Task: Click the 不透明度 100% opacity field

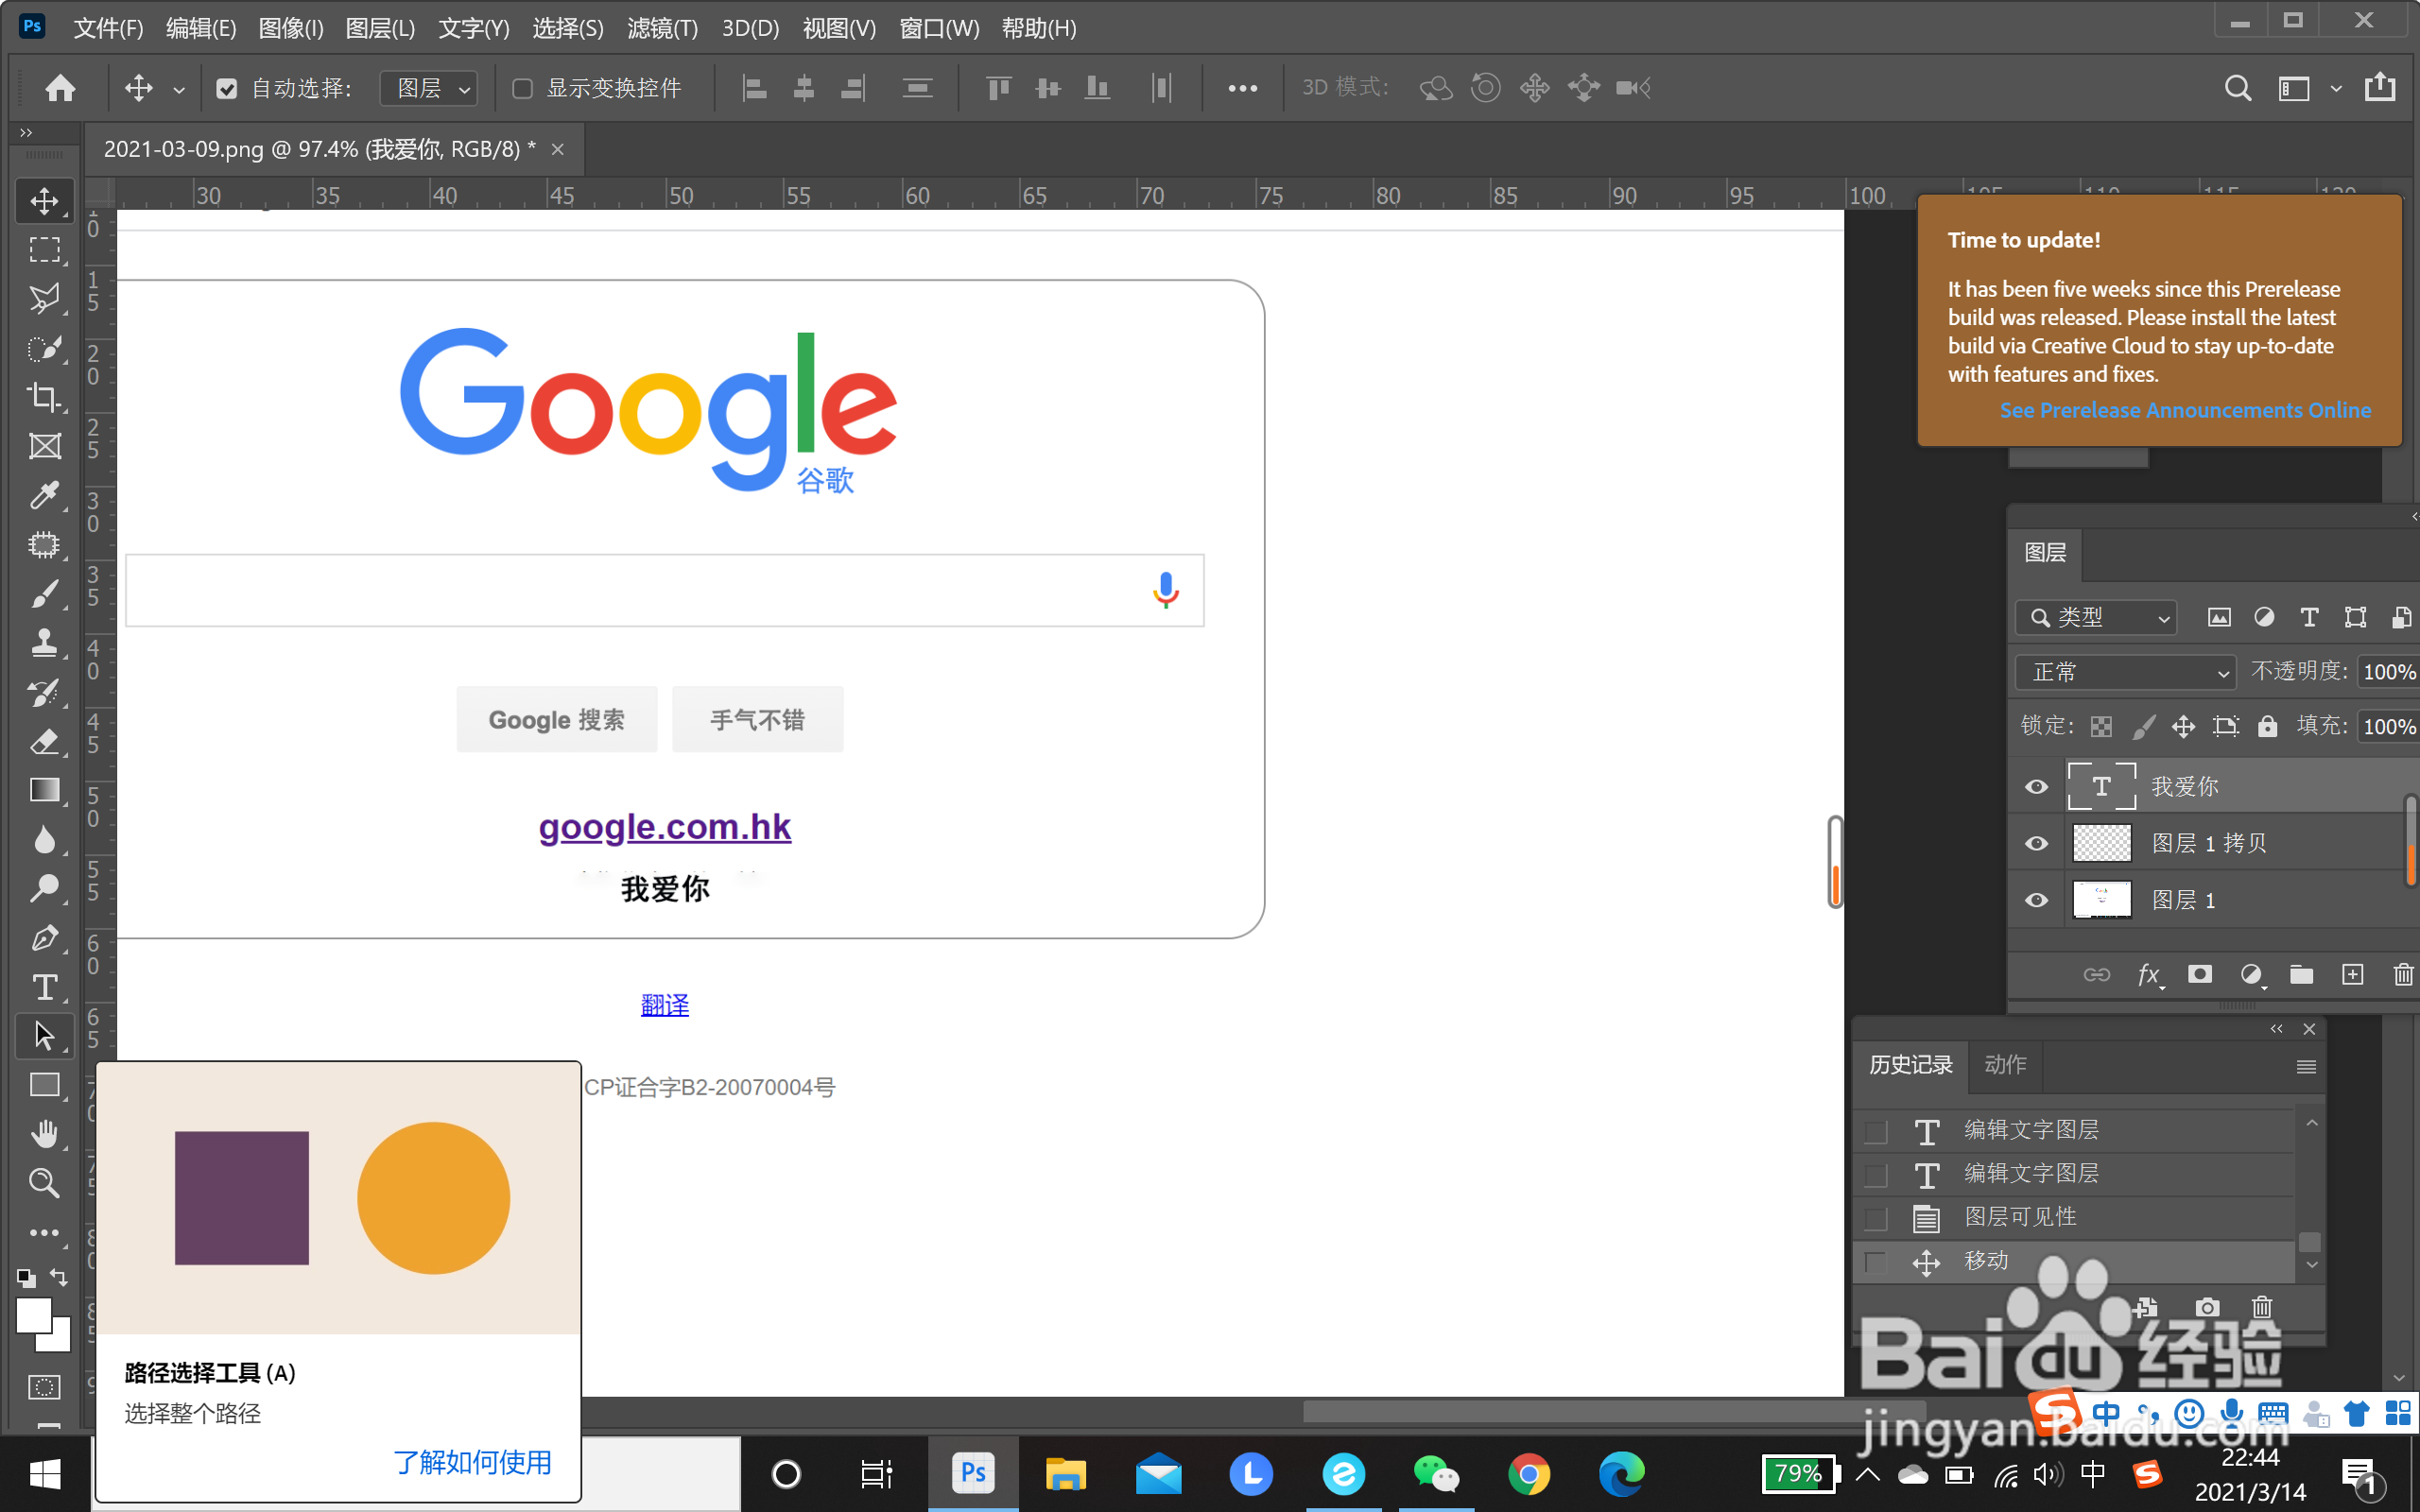Action: click(x=2388, y=672)
